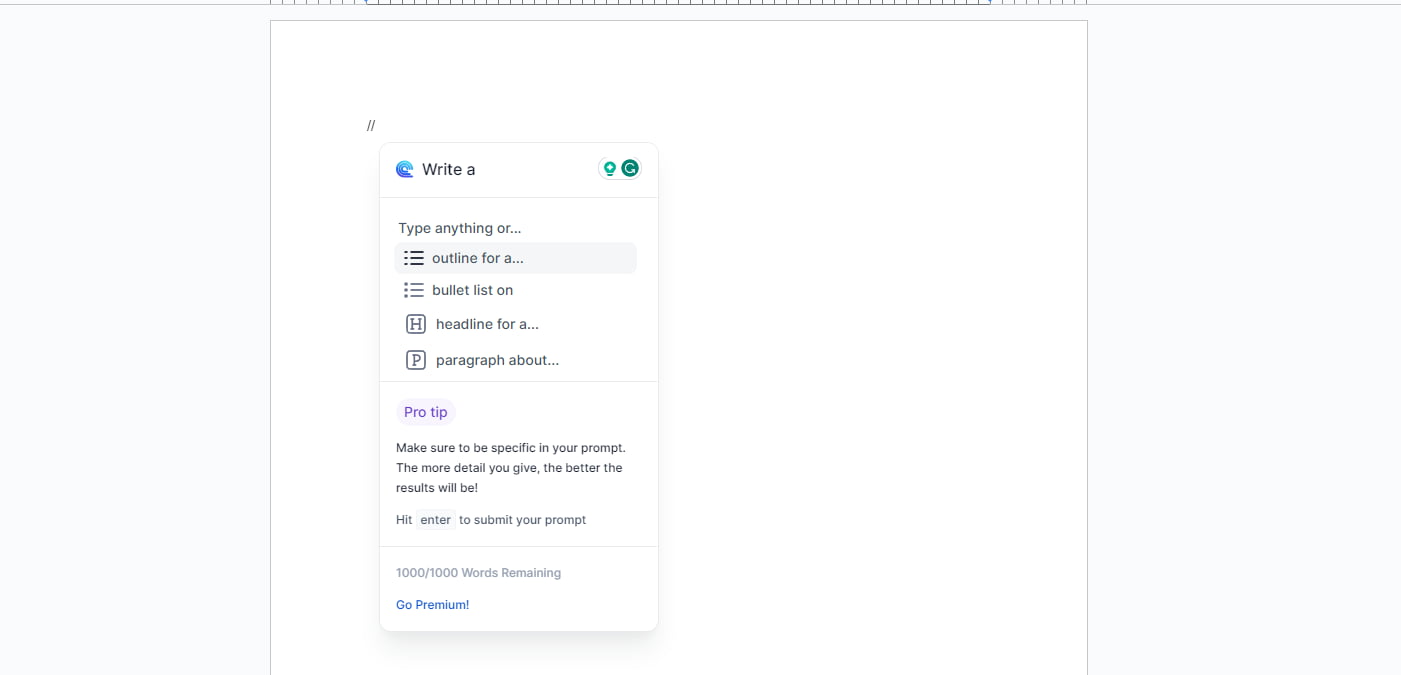Screen dimensions: 1401x675
Task: Click the purple Pro tip badge
Action: click(425, 411)
